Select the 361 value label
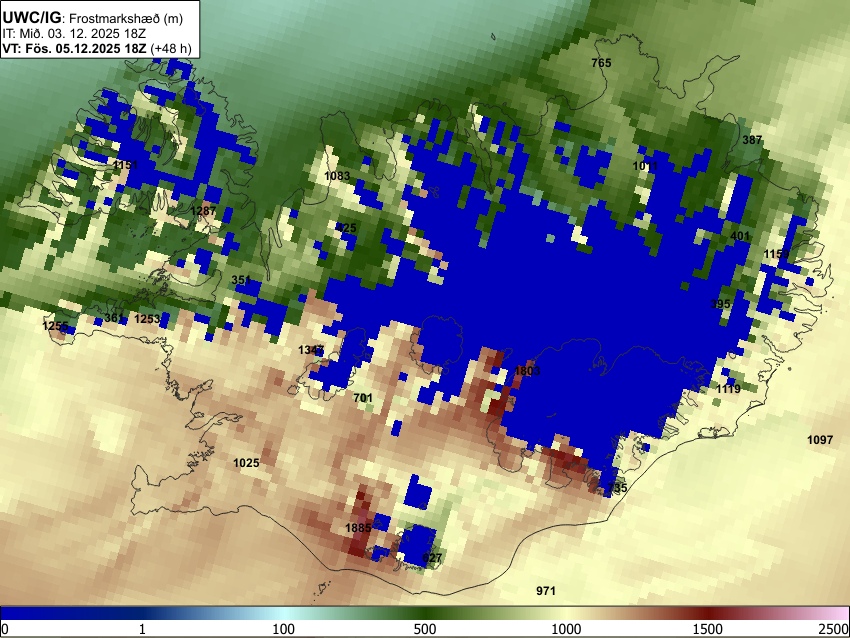 tap(114, 318)
